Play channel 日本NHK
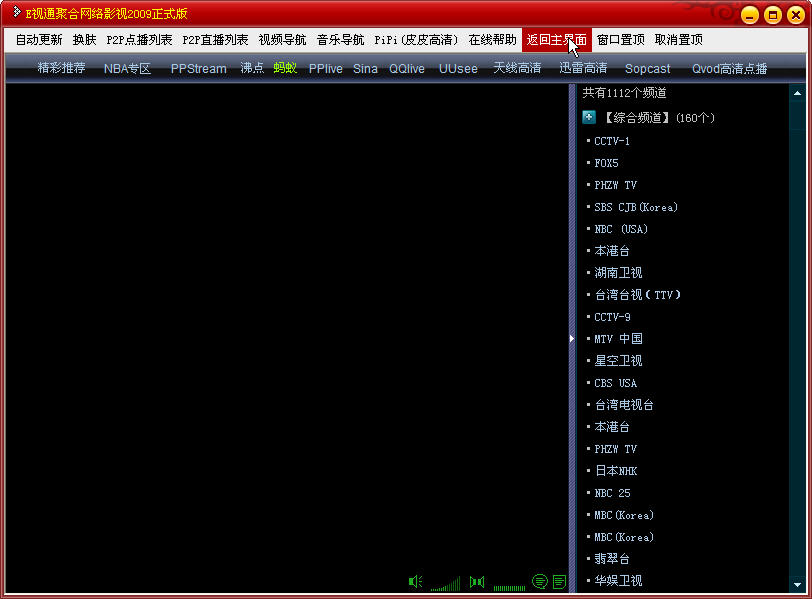Viewport: 812px width, 599px height. click(616, 471)
